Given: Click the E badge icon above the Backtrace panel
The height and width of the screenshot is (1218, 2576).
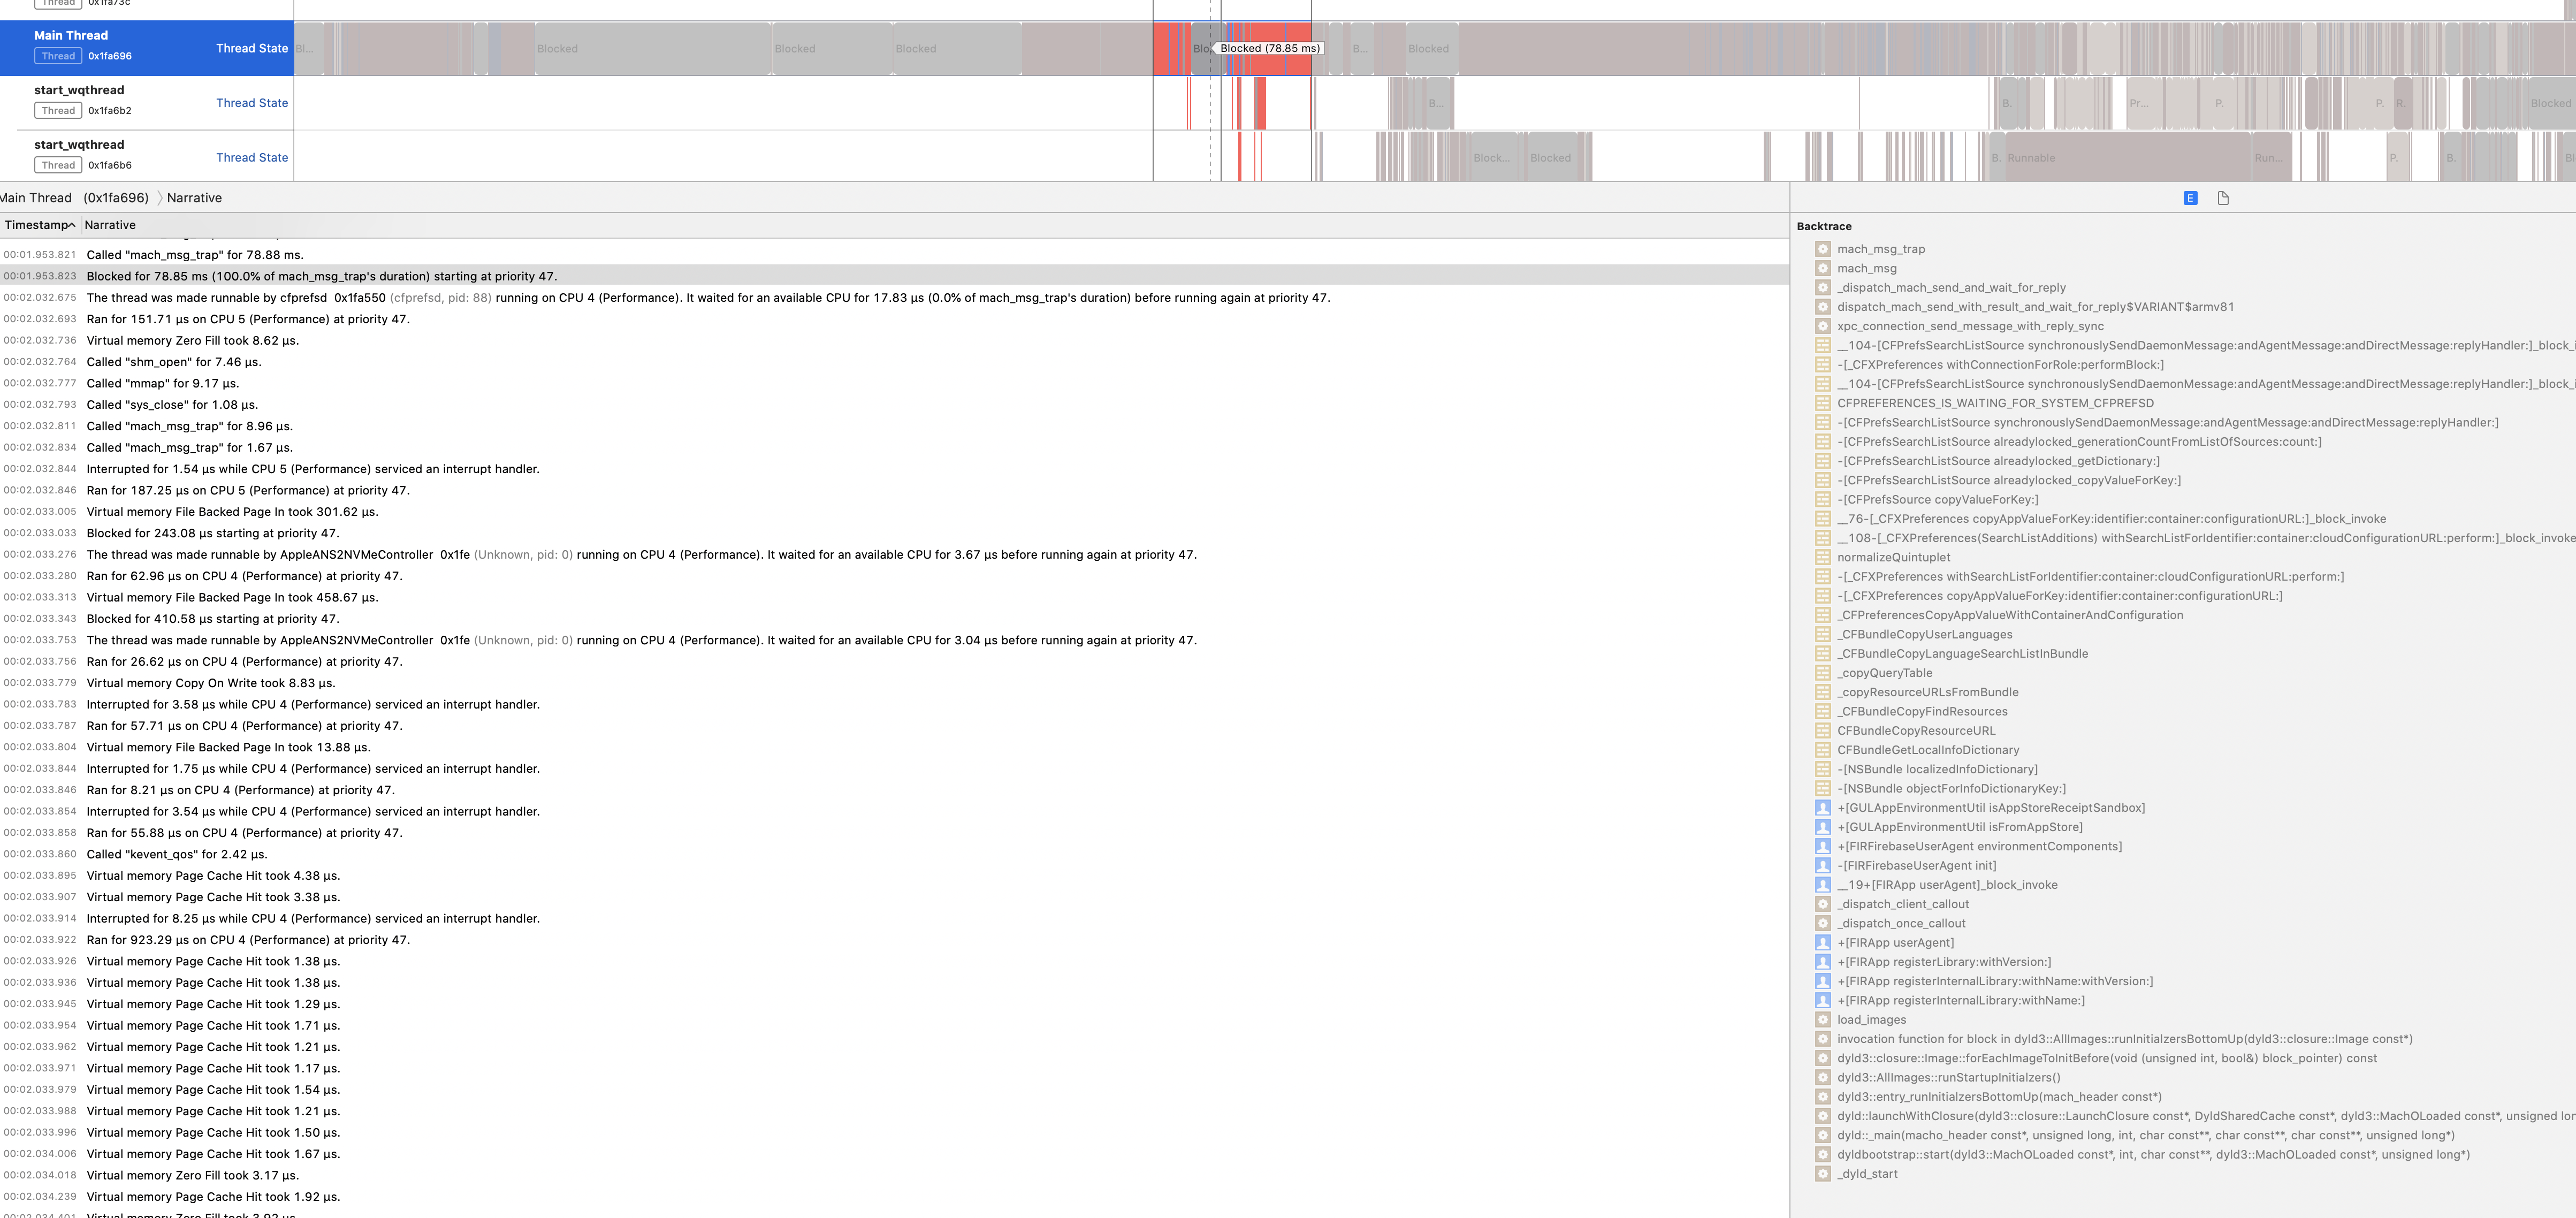Looking at the screenshot, I should pos(2190,197).
